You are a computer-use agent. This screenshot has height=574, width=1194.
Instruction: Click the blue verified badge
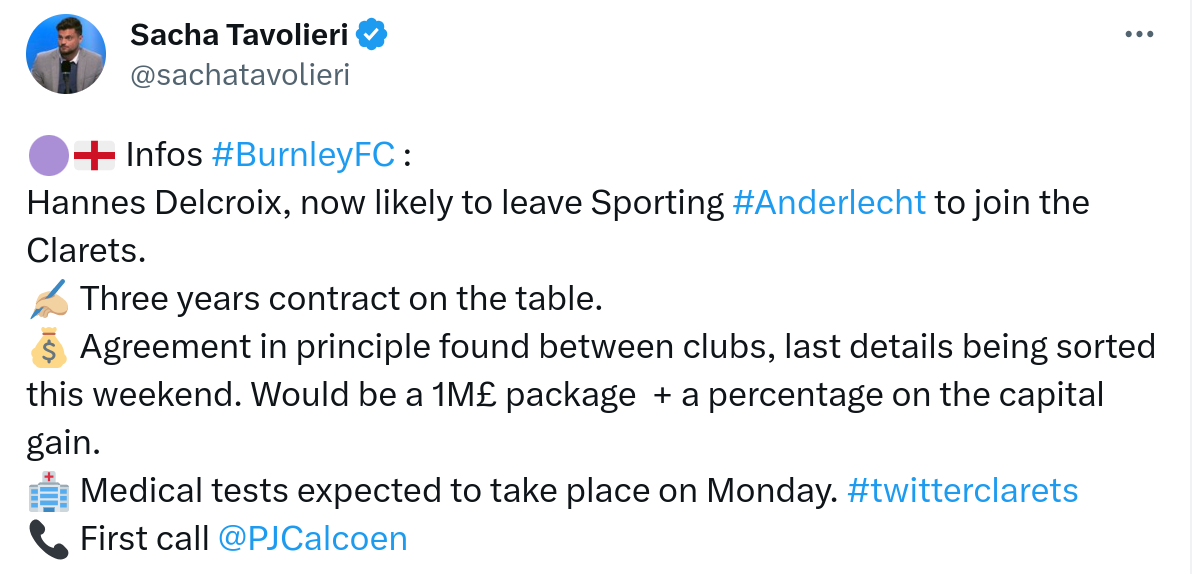[x=373, y=36]
